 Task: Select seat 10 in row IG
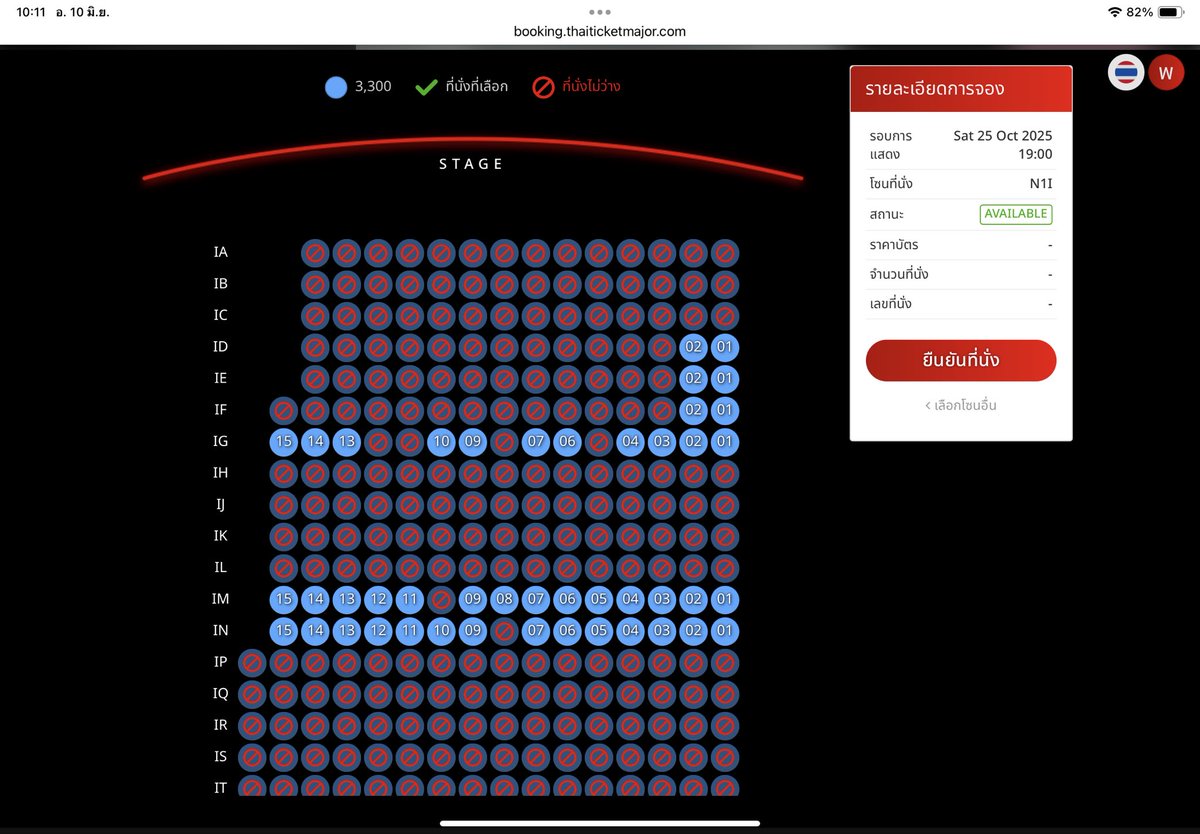tap(441, 442)
